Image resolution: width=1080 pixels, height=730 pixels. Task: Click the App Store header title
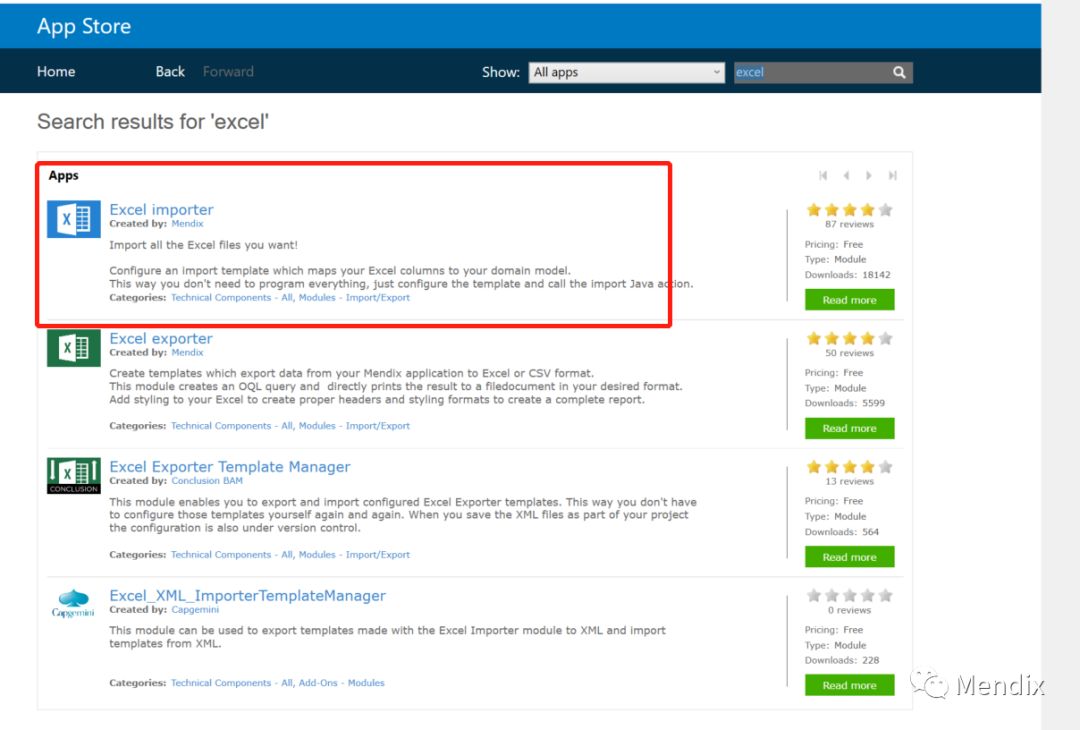[x=84, y=26]
